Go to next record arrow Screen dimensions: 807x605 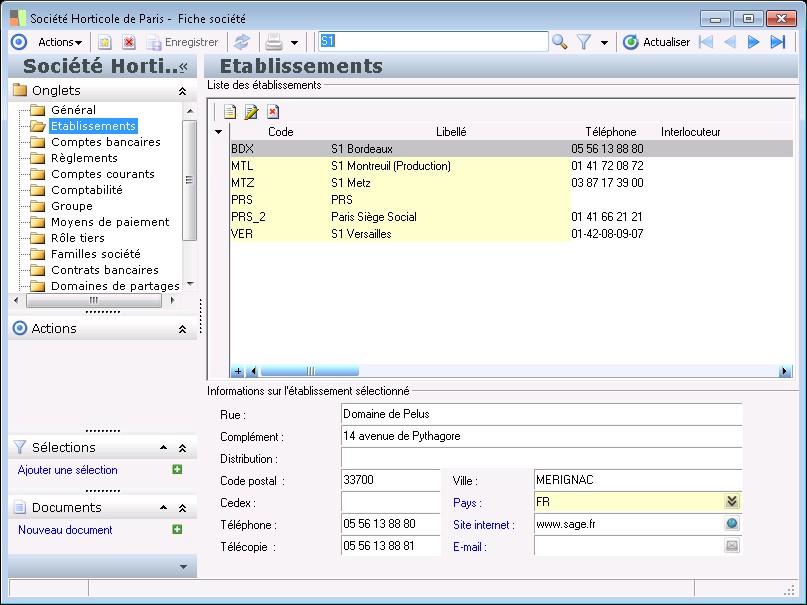click(x=754, y=42)
